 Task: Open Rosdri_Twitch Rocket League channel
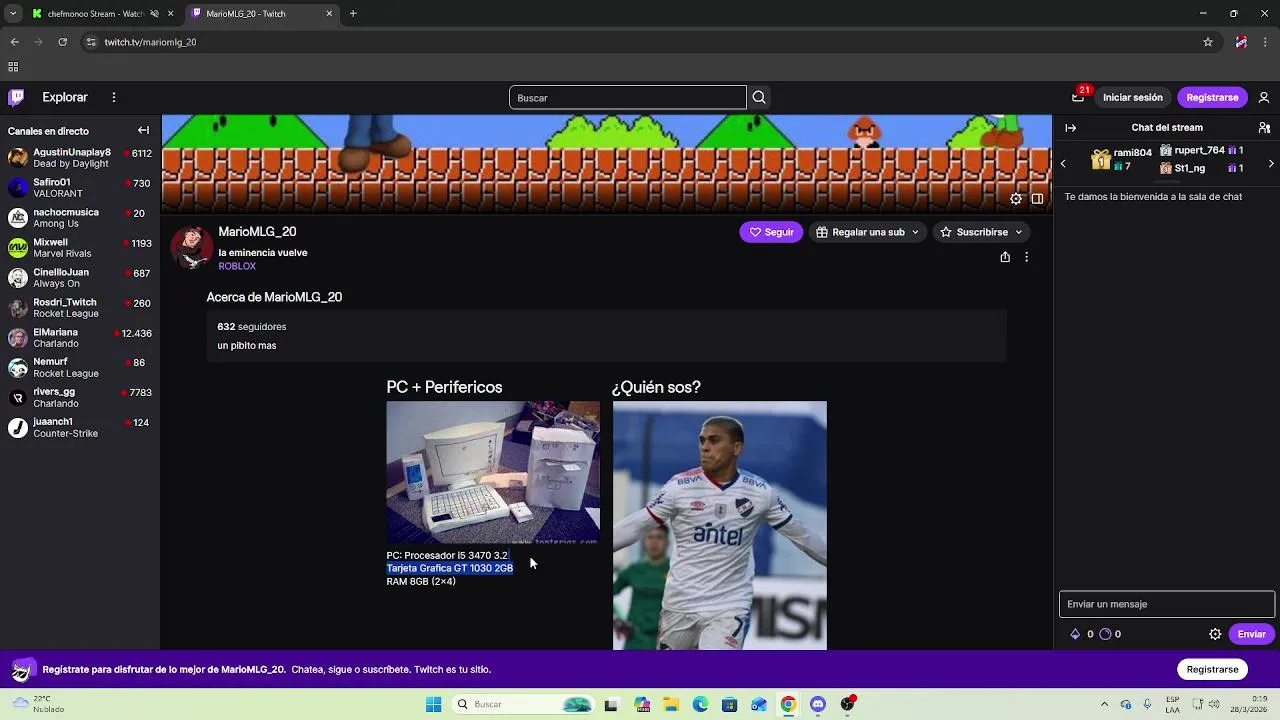80,308
